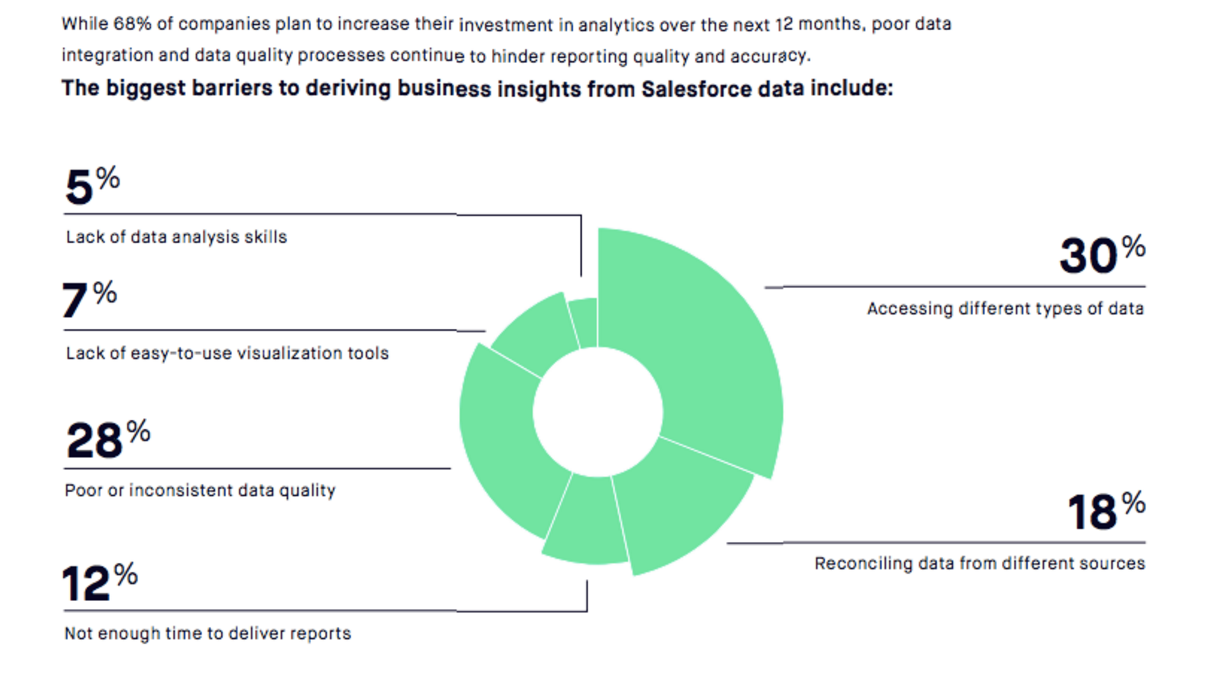Click the bold 'biggest barriers' heading
1226x673 pixels.
(x=477, y=88)
